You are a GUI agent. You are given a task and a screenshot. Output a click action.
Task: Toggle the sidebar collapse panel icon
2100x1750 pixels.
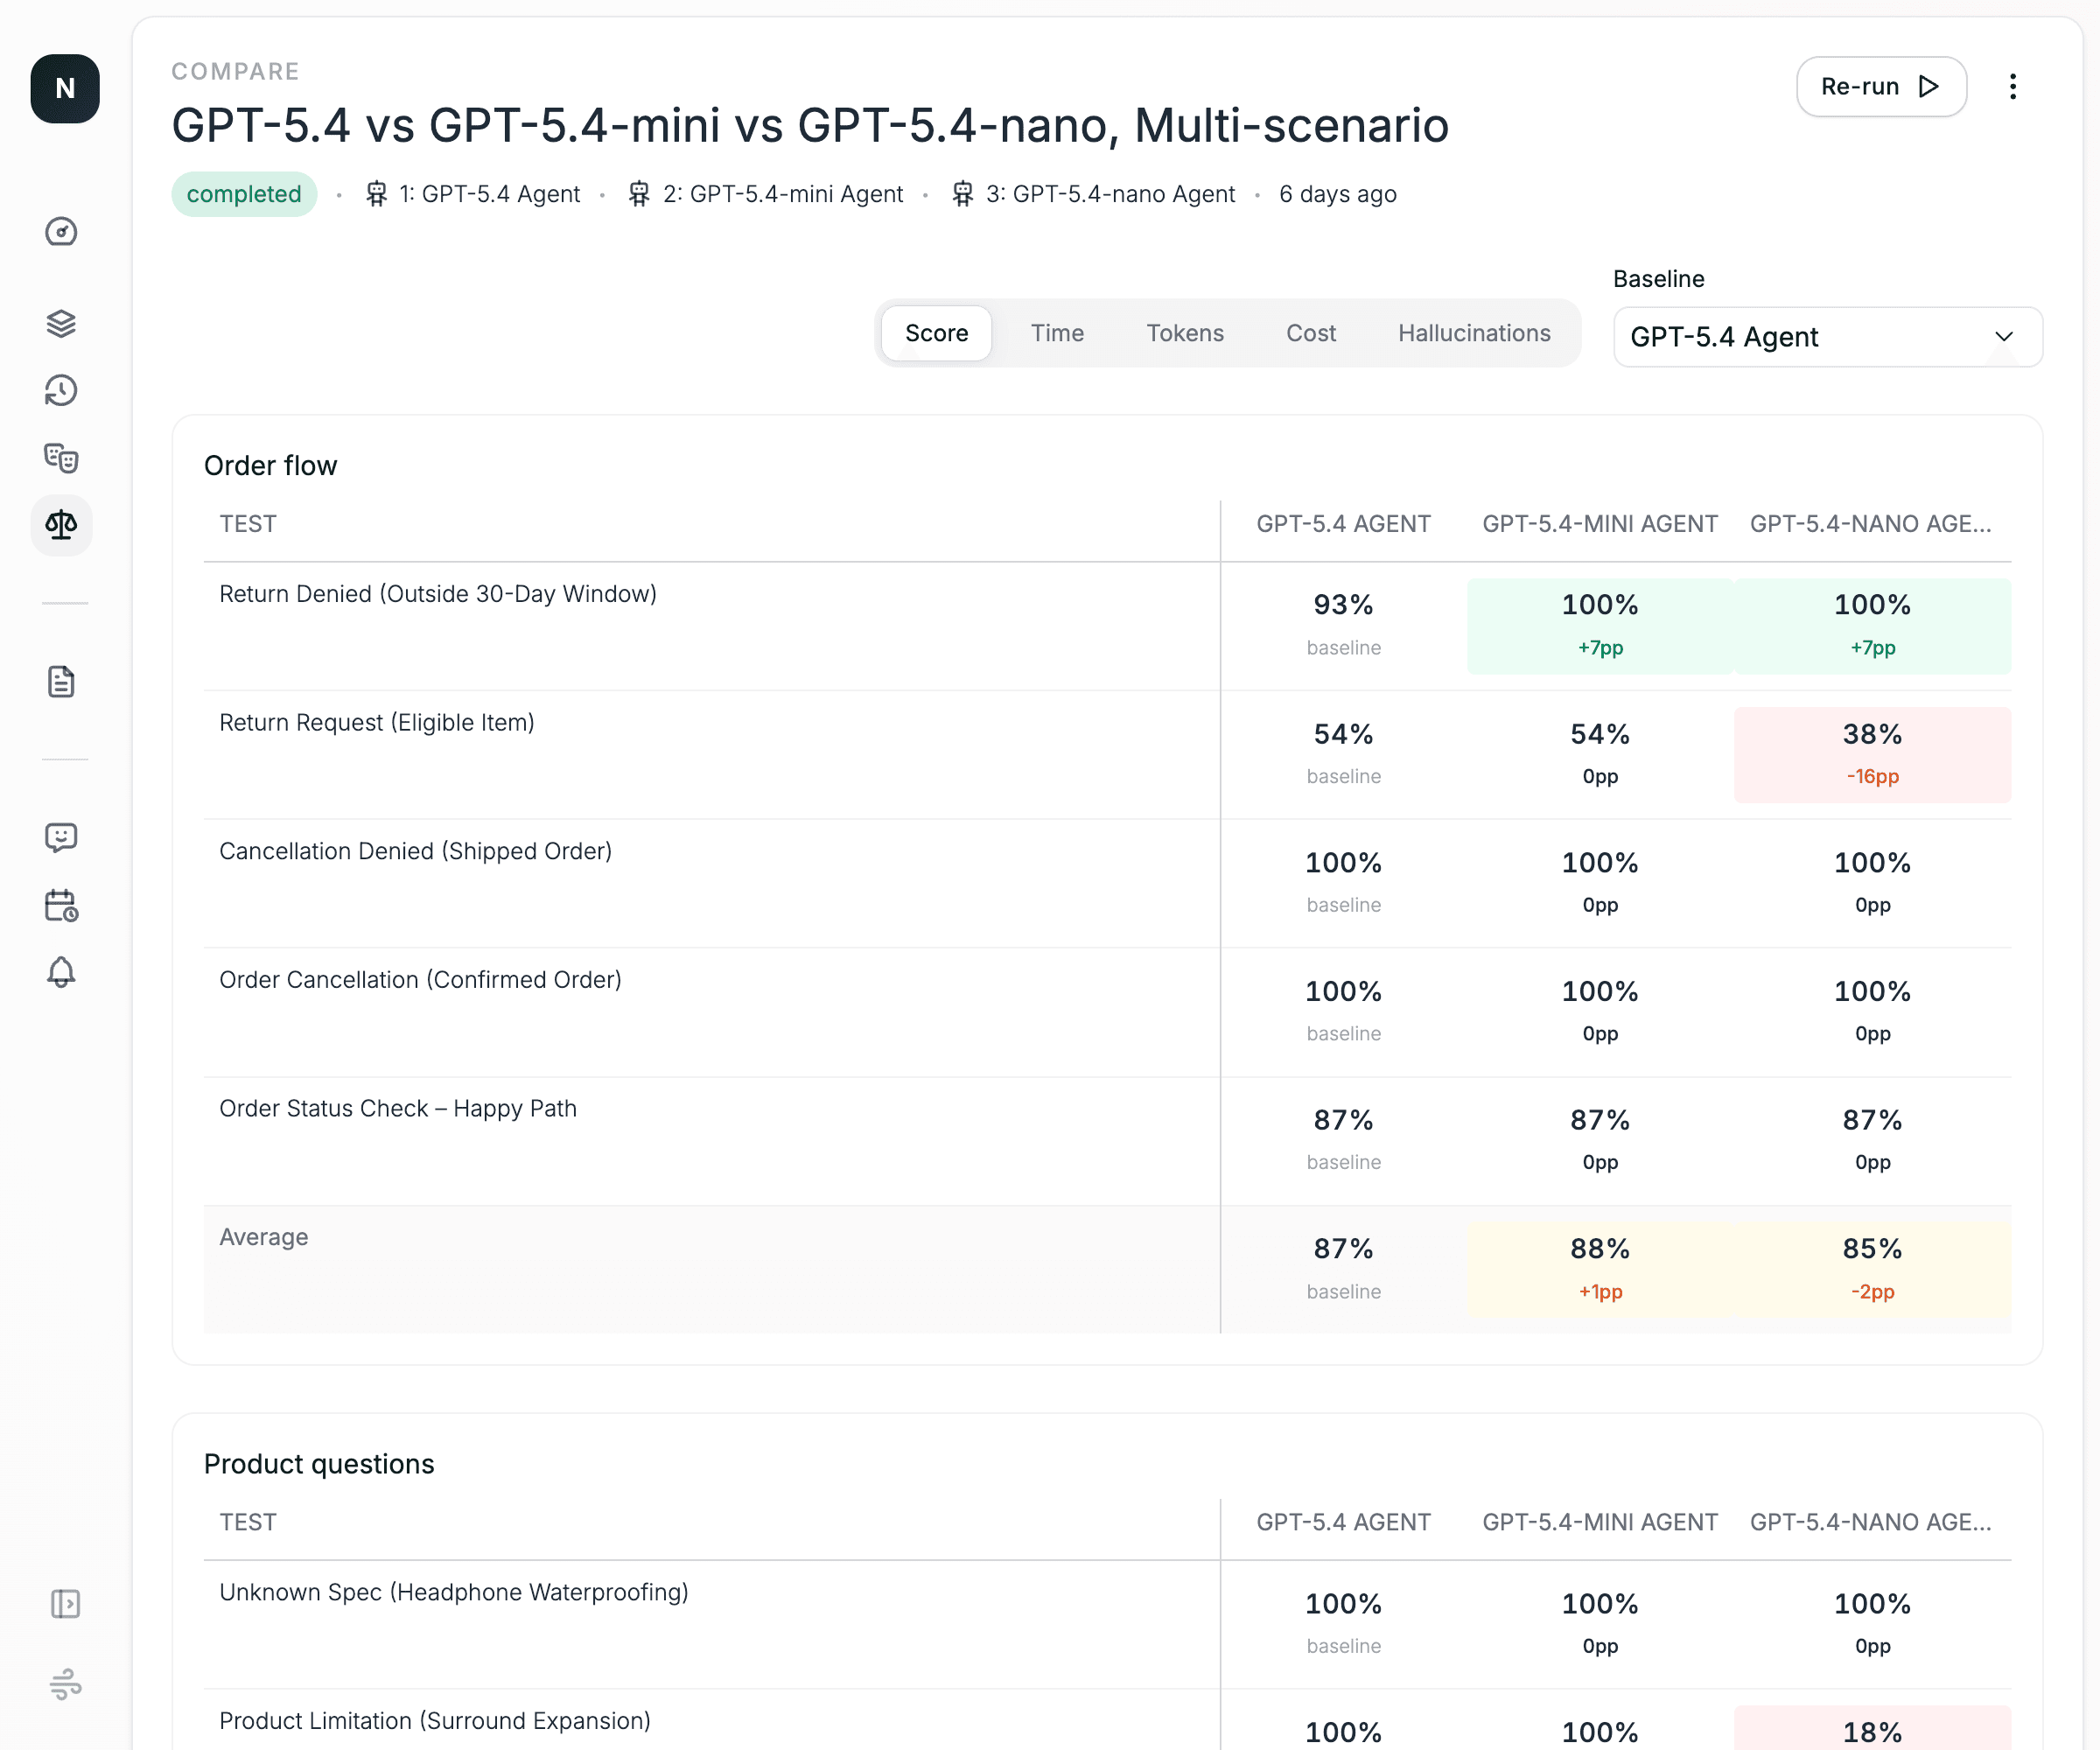pyautogui.click(x=65, y=1604)
